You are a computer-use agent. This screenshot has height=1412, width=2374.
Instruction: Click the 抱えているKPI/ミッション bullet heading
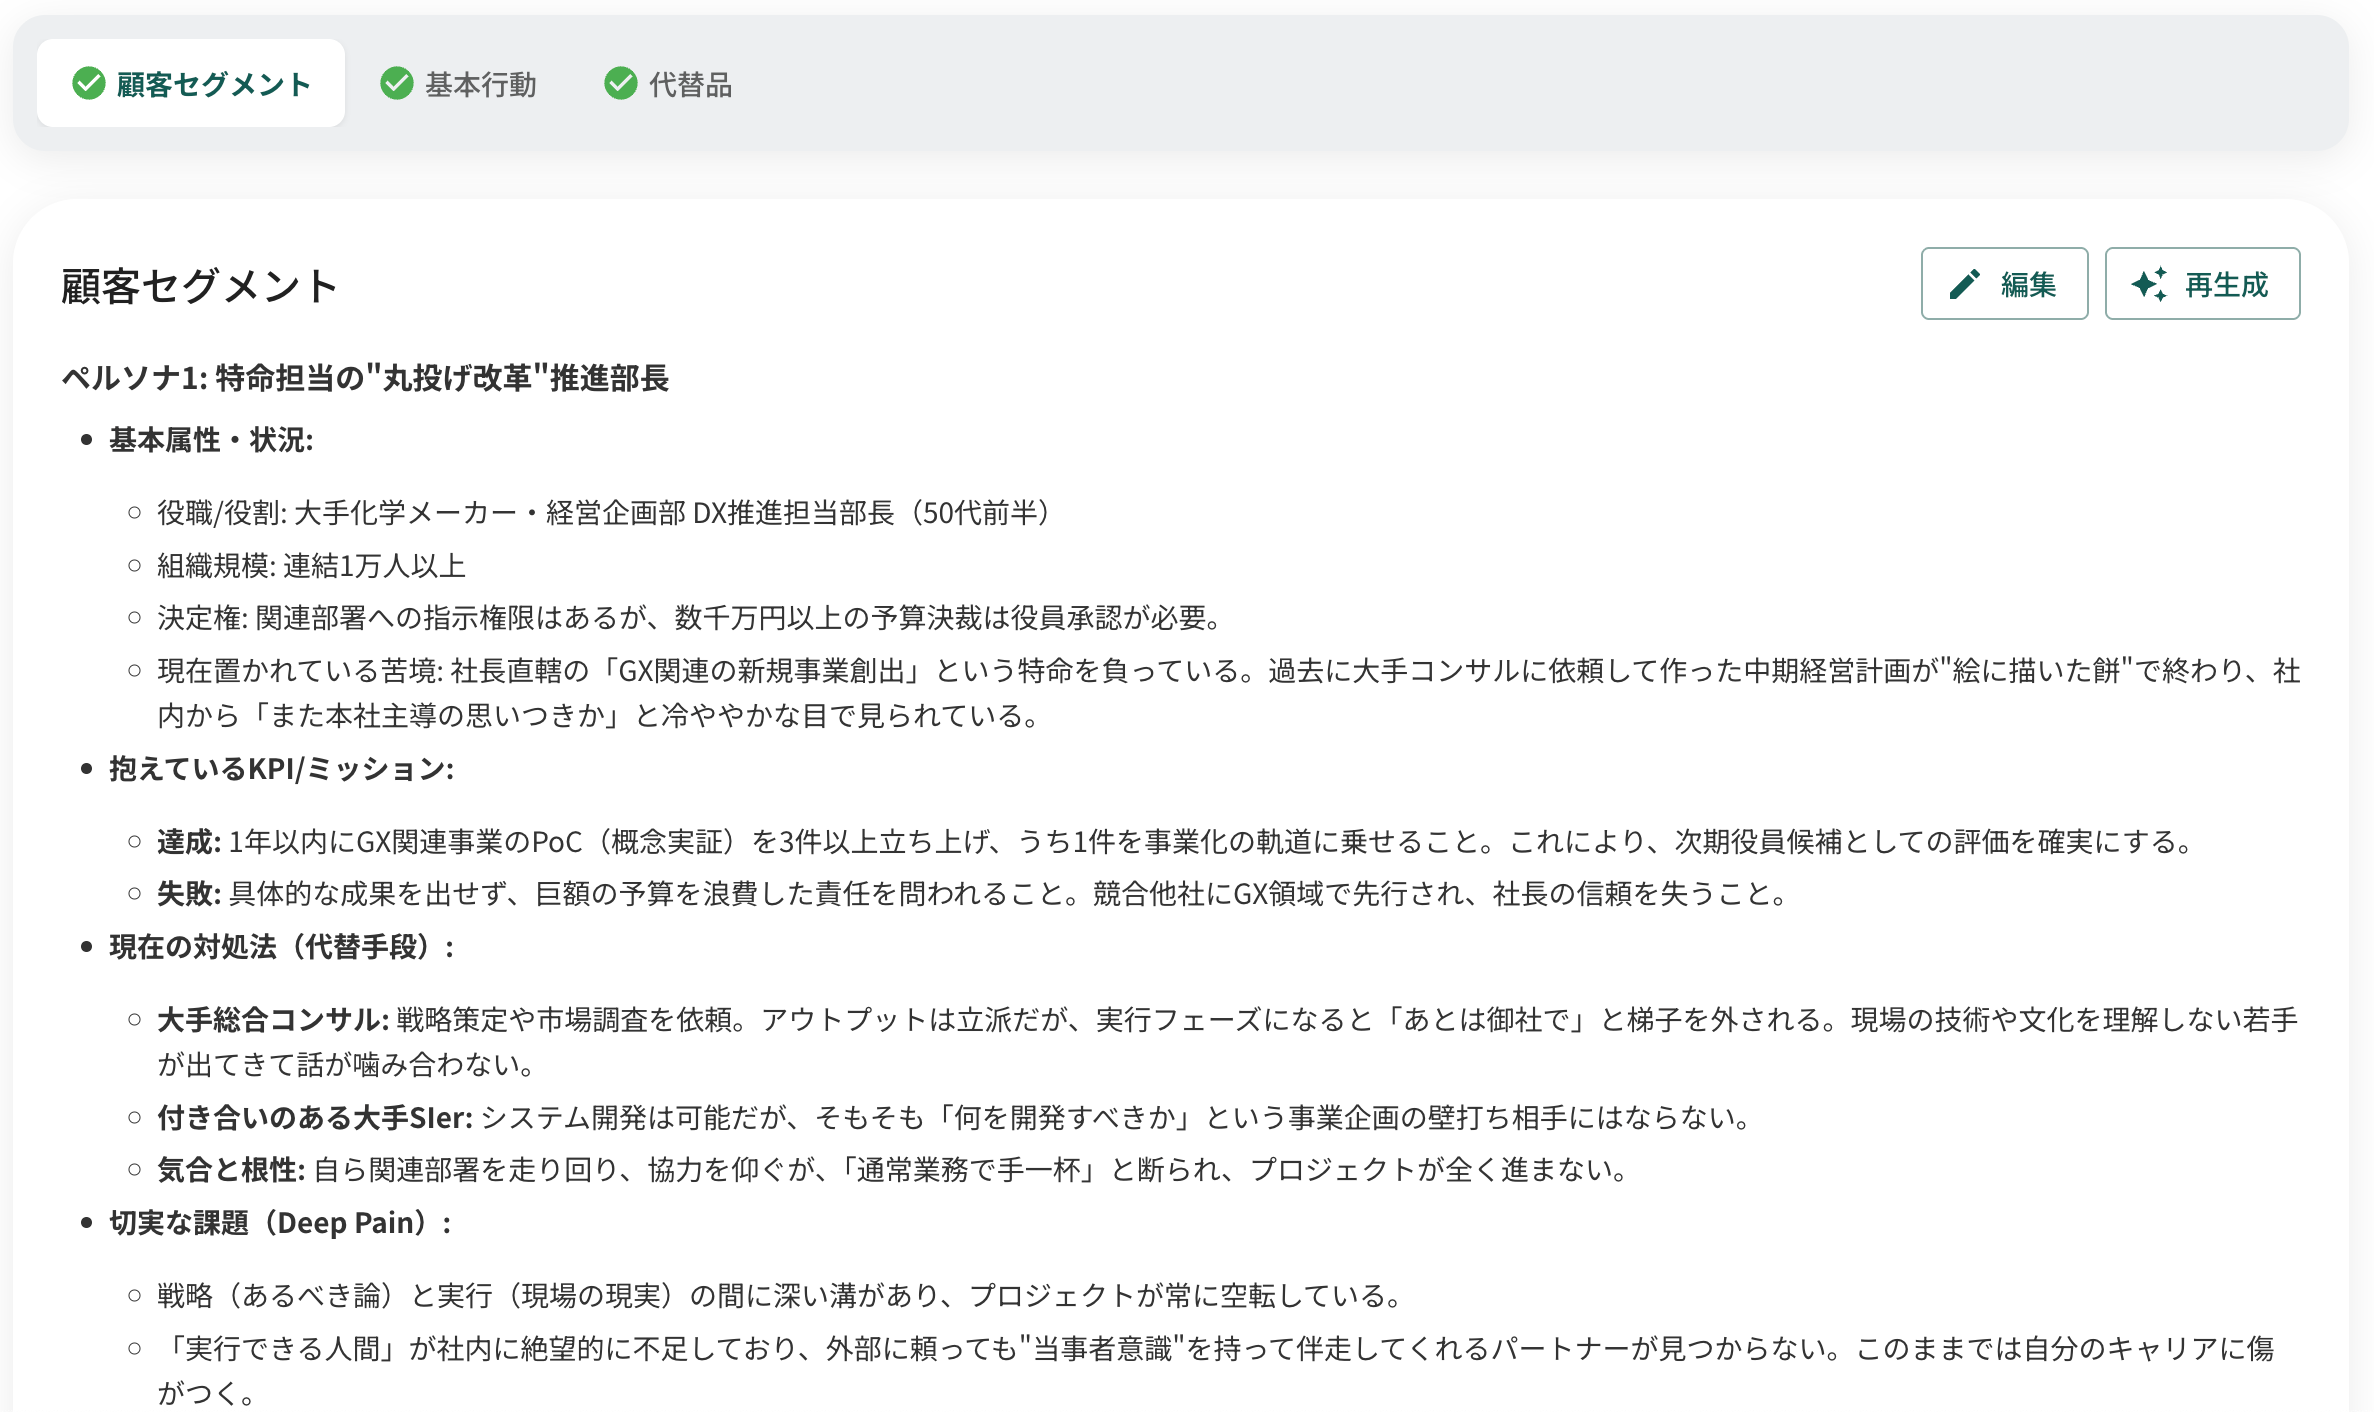tap(281, 769)
